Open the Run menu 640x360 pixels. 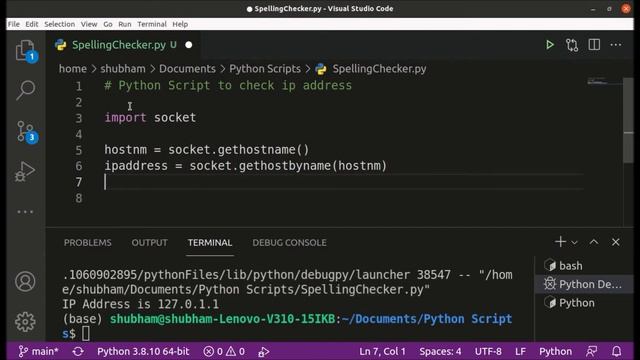point(125,24)
